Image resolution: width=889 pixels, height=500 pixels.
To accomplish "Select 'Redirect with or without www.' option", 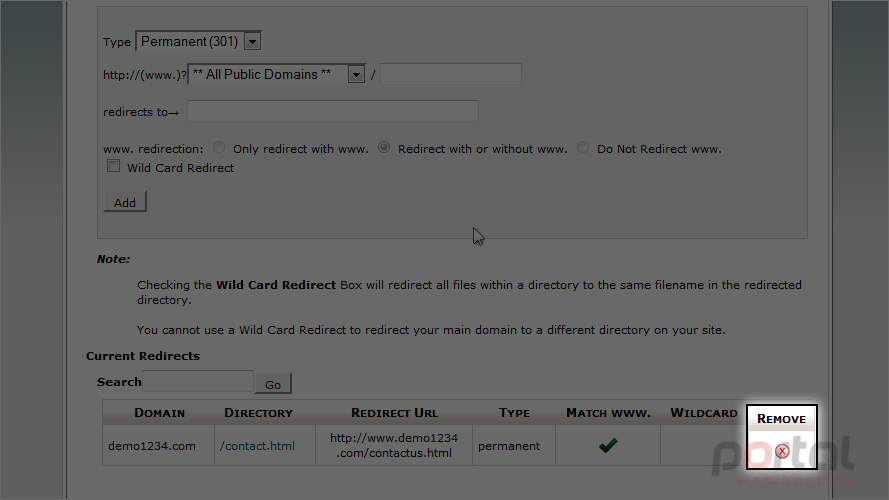I will pos(384,147).
